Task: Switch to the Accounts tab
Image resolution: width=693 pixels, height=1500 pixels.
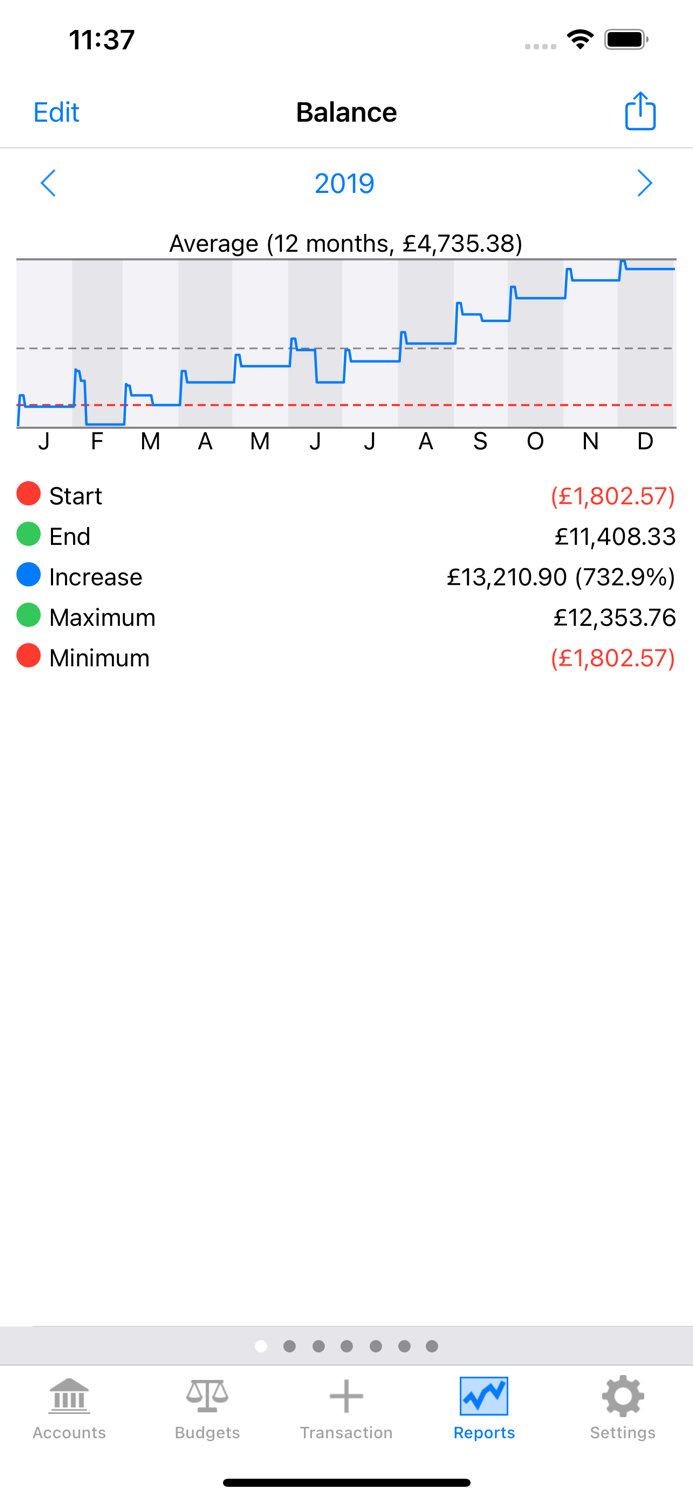Action: coord(67,1409)
